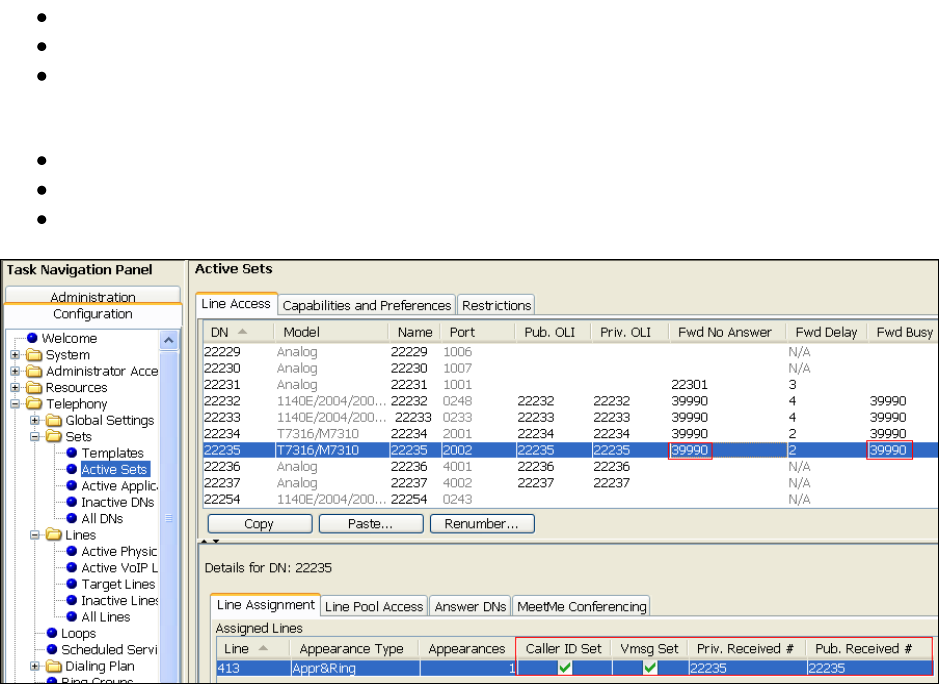Expand the Dialing Plan folder
The image size is (939, 684).
[x=35, y=666]
